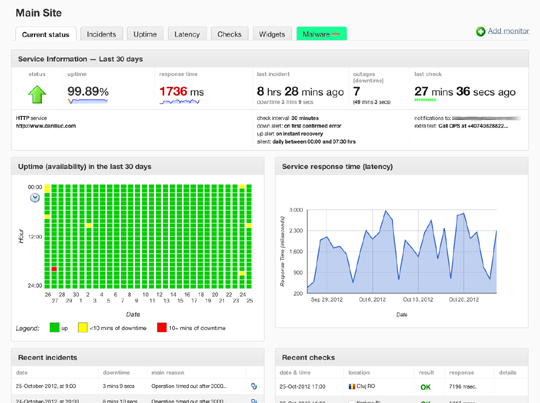This screenshot has width=540, height=403.
Task: Open the monitored HTTP service URL link
Action: click(46, 126)
